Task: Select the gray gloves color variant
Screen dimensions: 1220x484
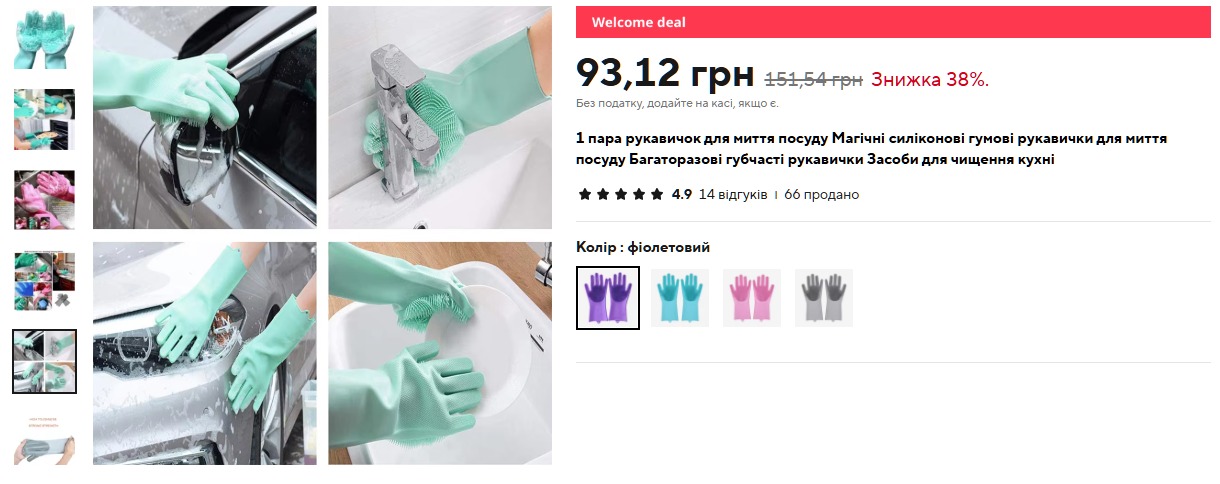Action: coord(824,298)
